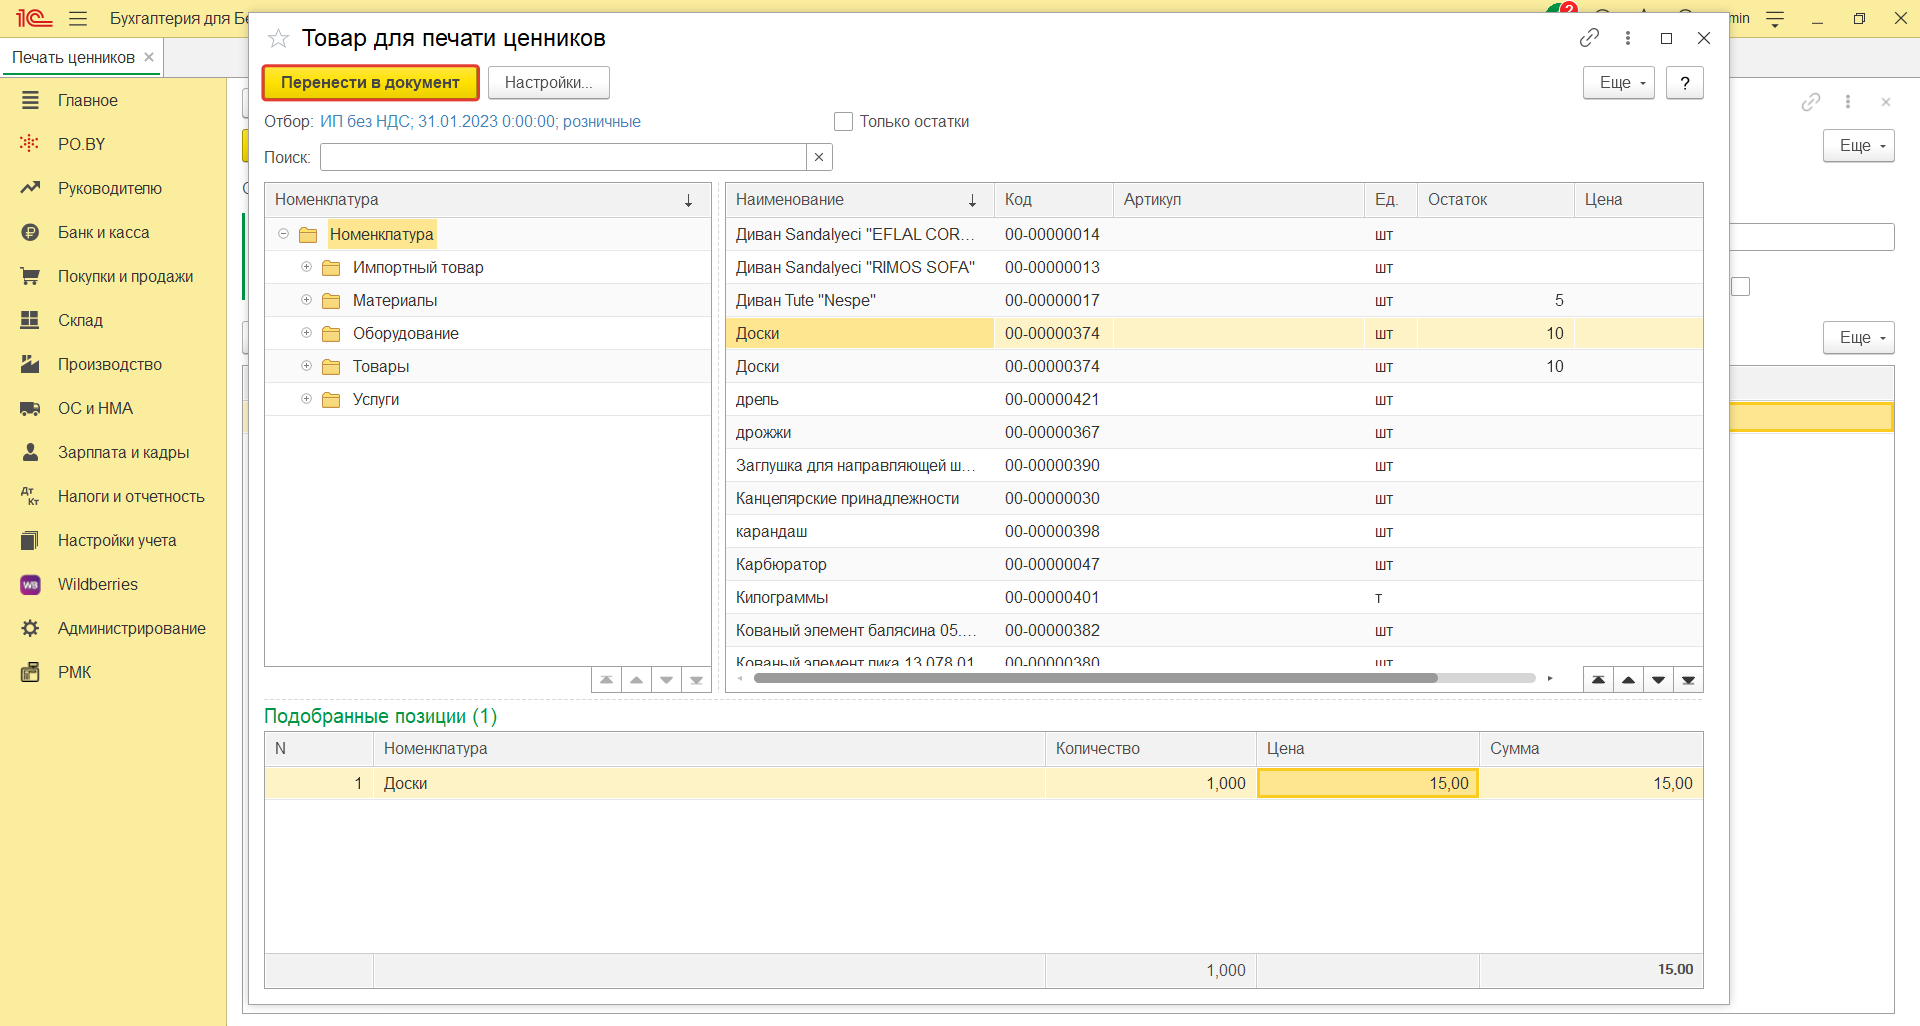The image size is (1920, 1026).
Task: Enable the 'Только остатки' checkbox
Action: [x=843, y=122]
